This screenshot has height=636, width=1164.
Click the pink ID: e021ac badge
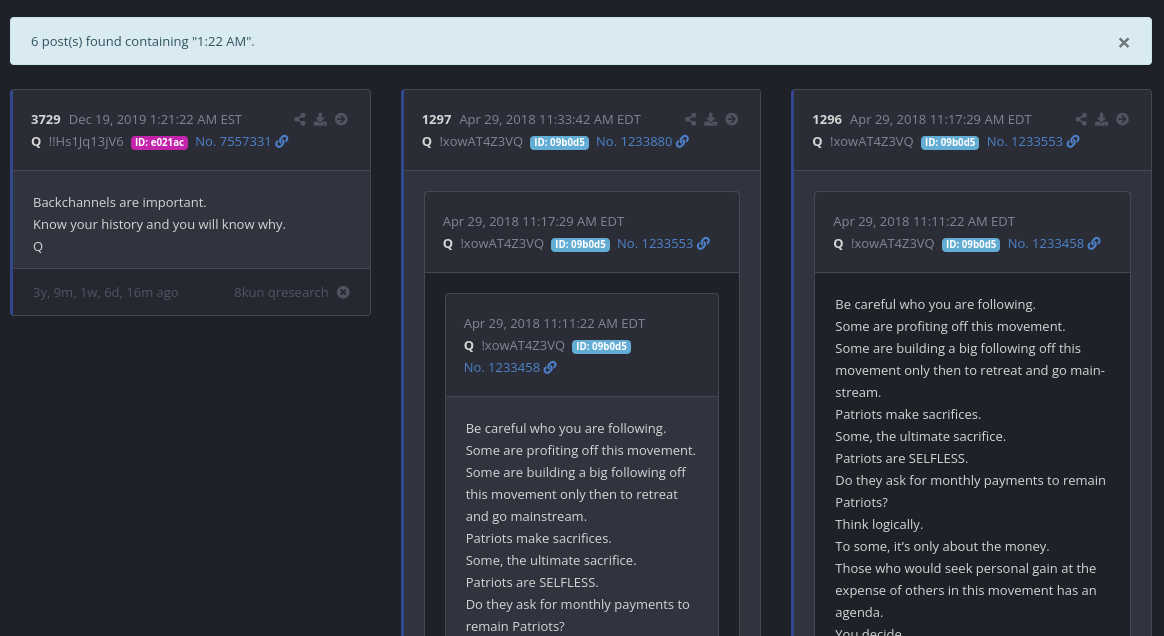160,142
